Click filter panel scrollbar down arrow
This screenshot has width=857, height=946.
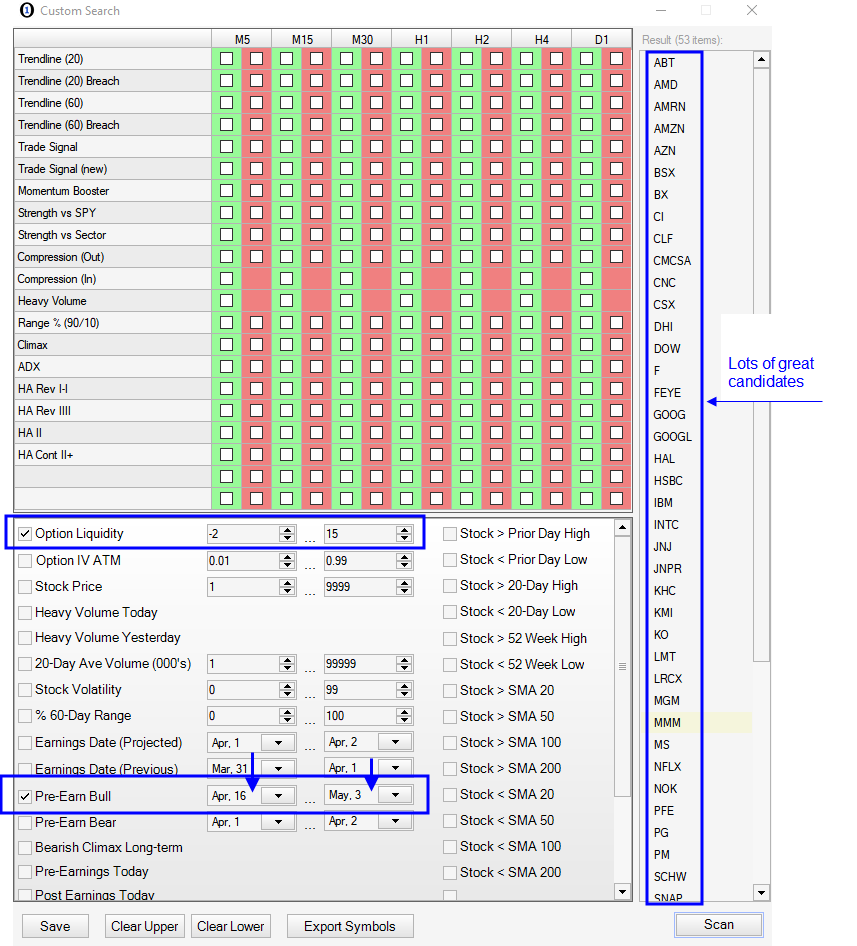point(622,891)
